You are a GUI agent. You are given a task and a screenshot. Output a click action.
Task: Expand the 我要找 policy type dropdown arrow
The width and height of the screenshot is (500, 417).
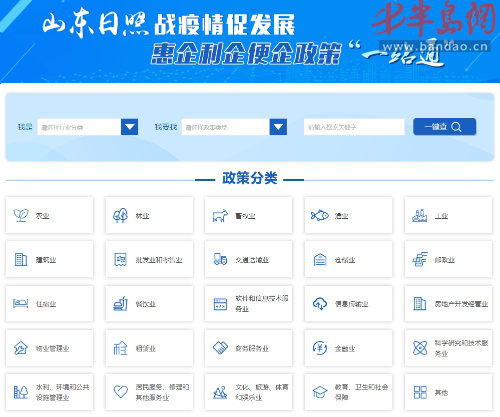(x=278, y=127)
